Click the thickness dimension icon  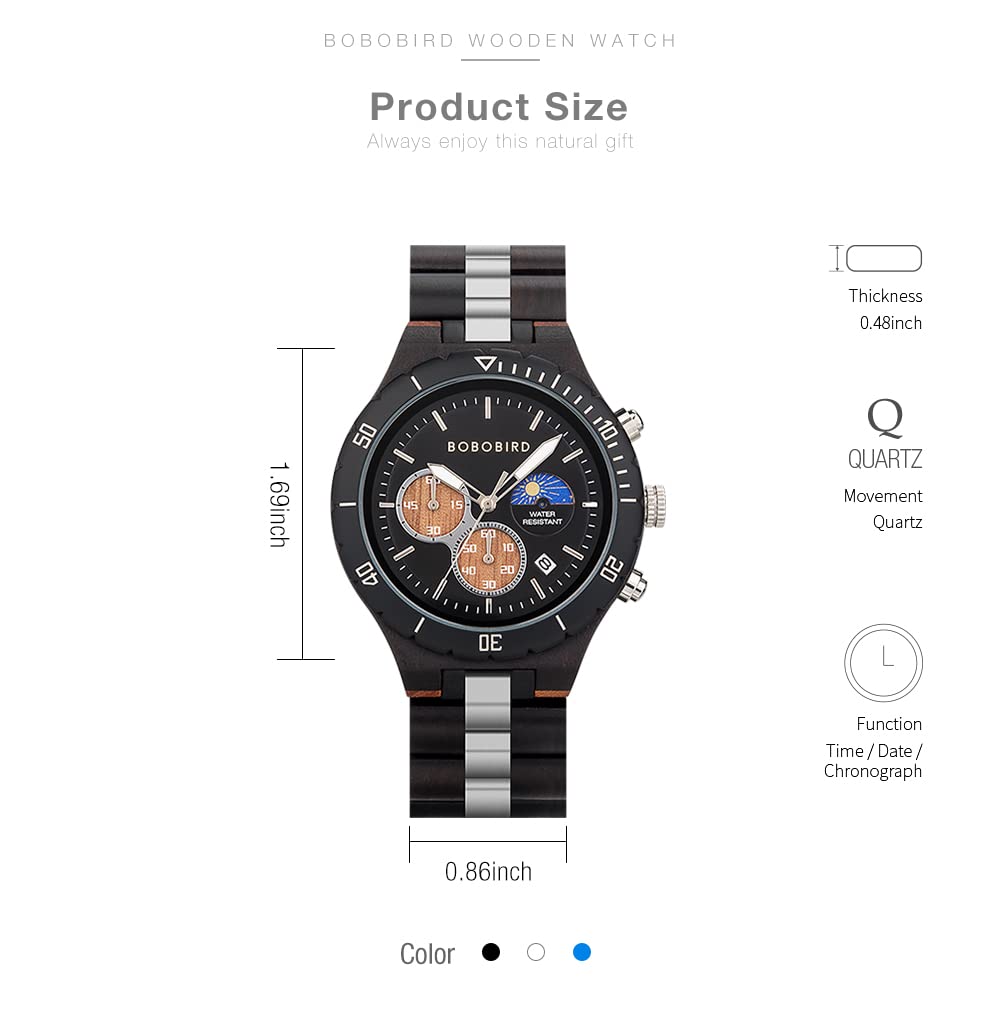click(x=876, y=258)
